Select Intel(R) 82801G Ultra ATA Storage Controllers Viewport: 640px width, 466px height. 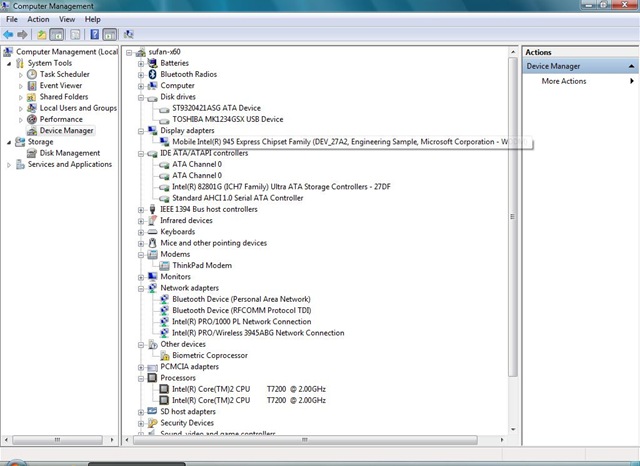(281, 187)
